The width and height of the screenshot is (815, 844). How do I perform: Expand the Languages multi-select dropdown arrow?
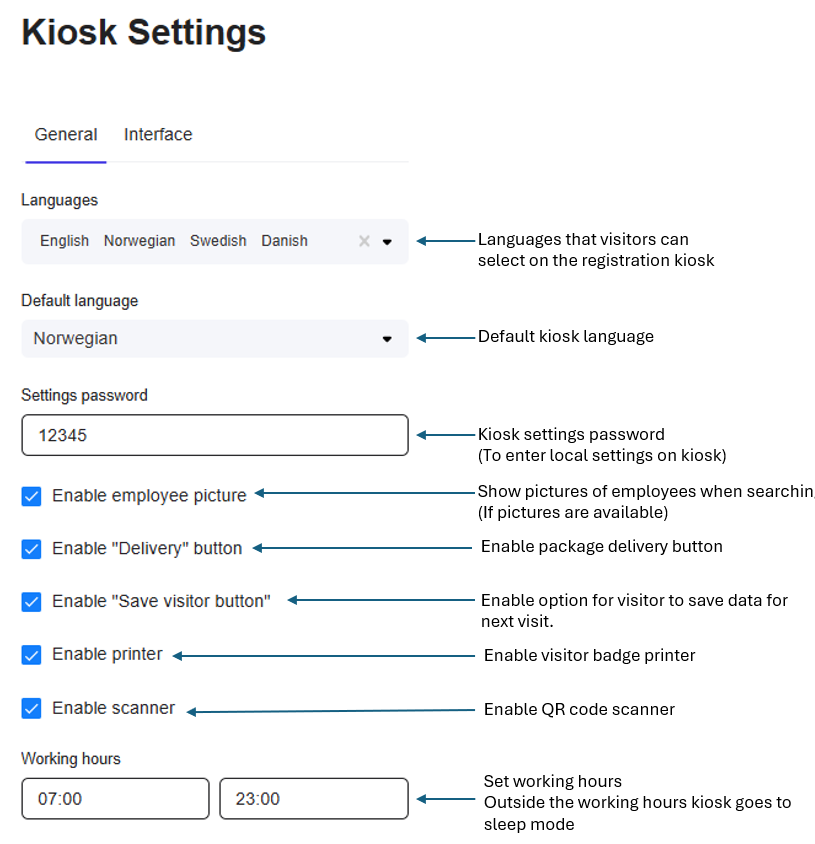point(387,241)
